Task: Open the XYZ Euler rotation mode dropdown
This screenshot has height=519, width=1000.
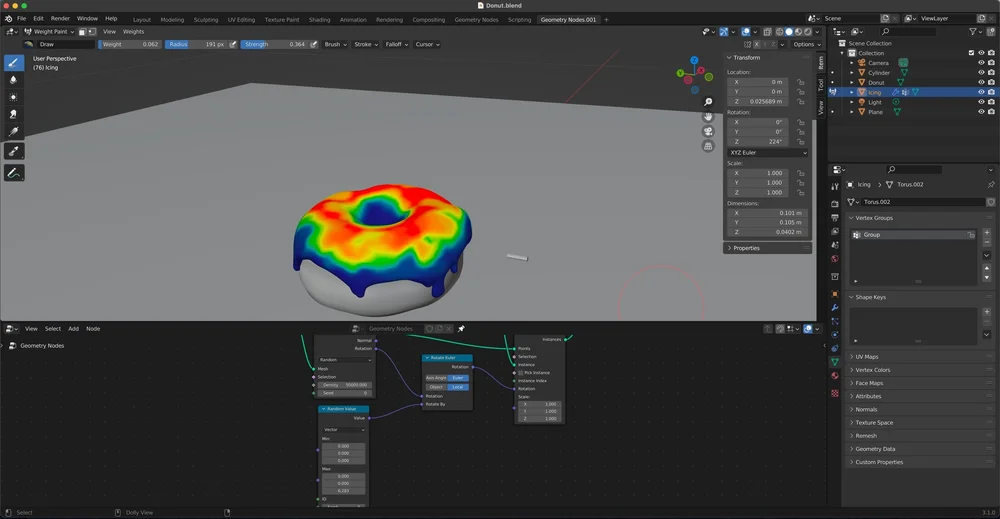Action: (x=768, y=153)
